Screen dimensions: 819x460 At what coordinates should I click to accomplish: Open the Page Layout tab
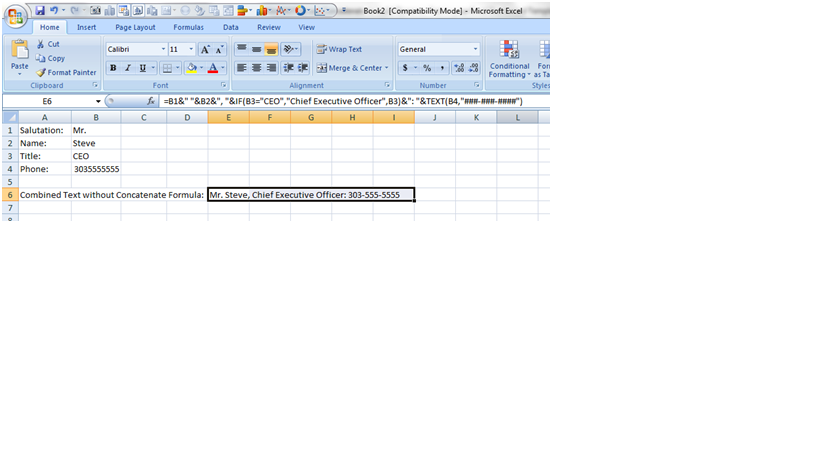tap(135, 27)
